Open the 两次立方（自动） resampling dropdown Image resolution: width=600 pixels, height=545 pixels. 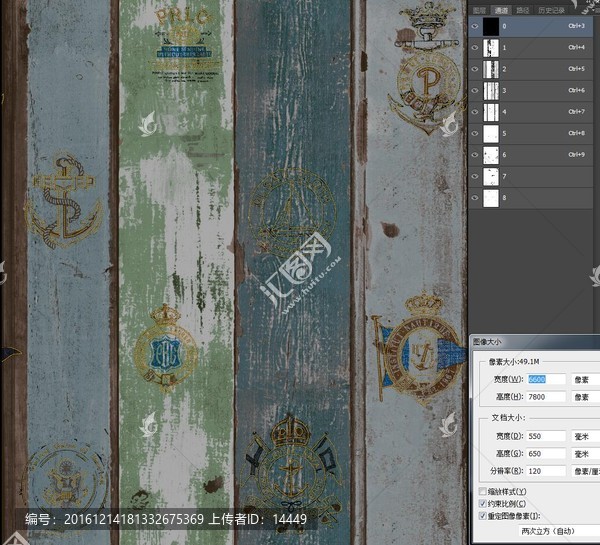(559, 531)
